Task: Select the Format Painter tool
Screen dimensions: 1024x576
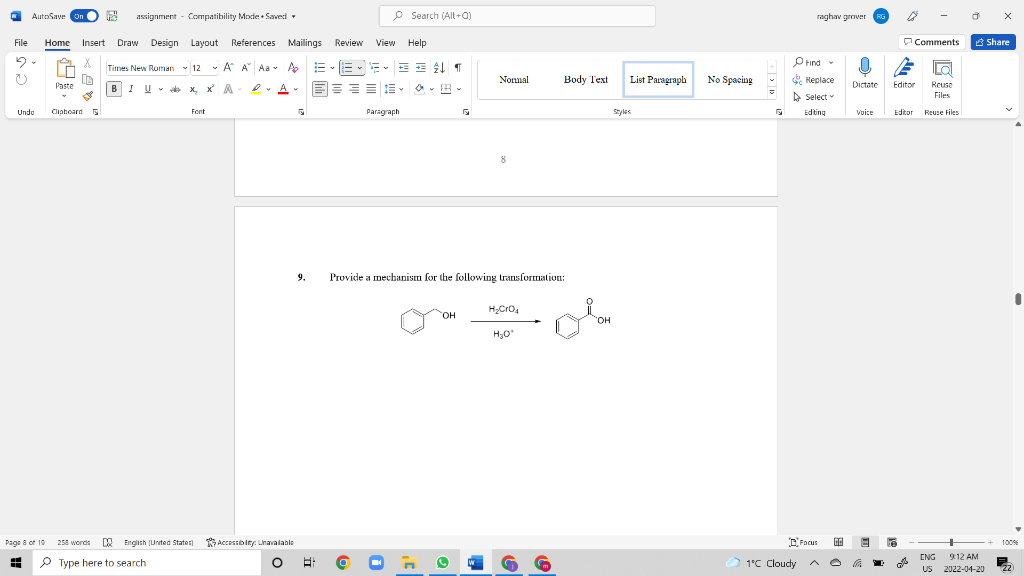Action: point(87,96)
